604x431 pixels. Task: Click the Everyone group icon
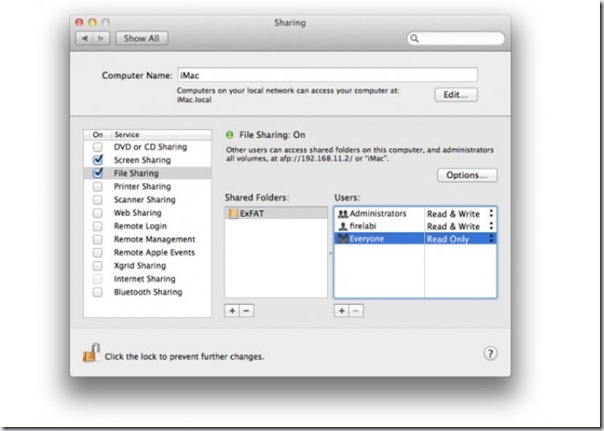pos(343,239)
